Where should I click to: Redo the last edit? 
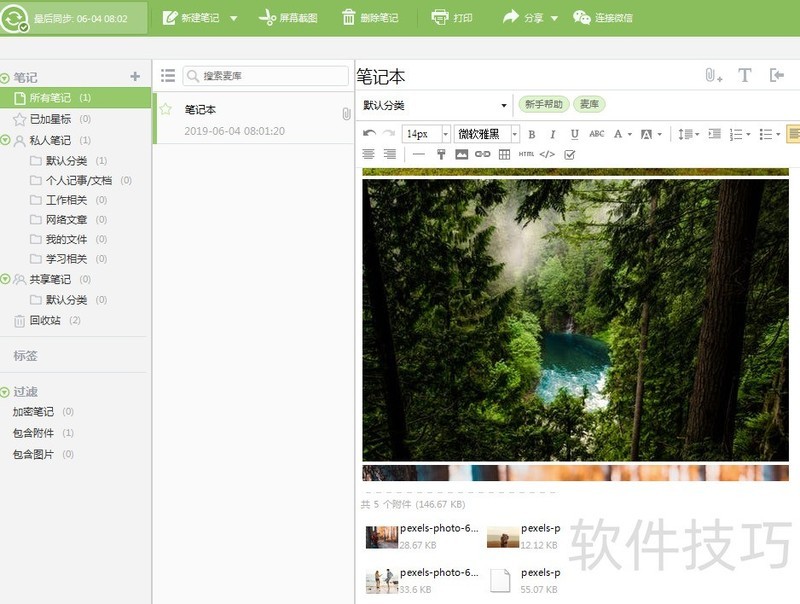389,134
